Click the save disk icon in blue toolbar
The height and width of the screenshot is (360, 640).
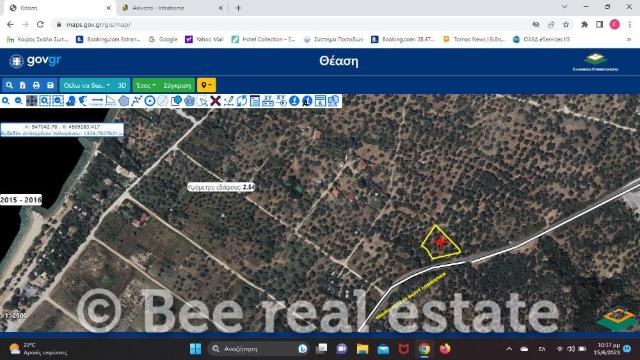[x=50, y=85]
